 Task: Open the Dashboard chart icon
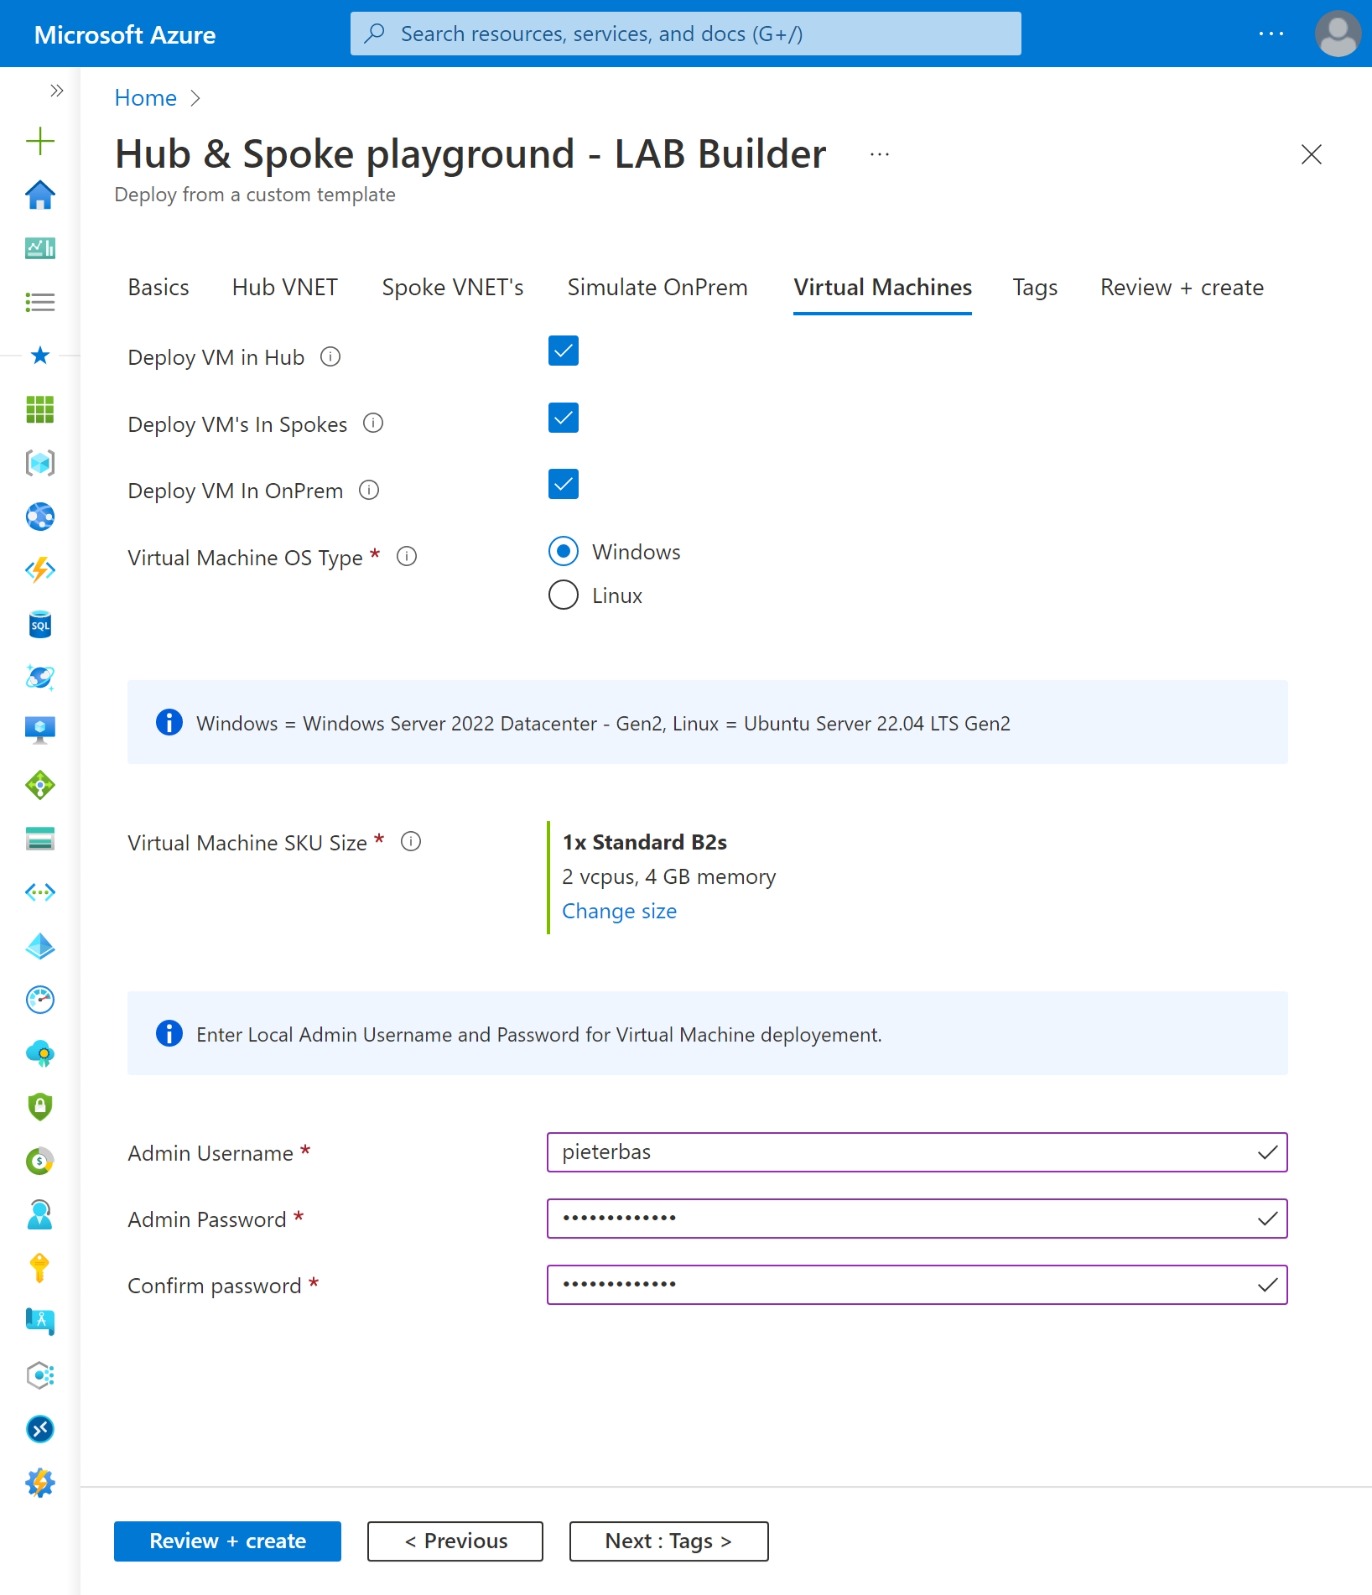pos(40,248)
